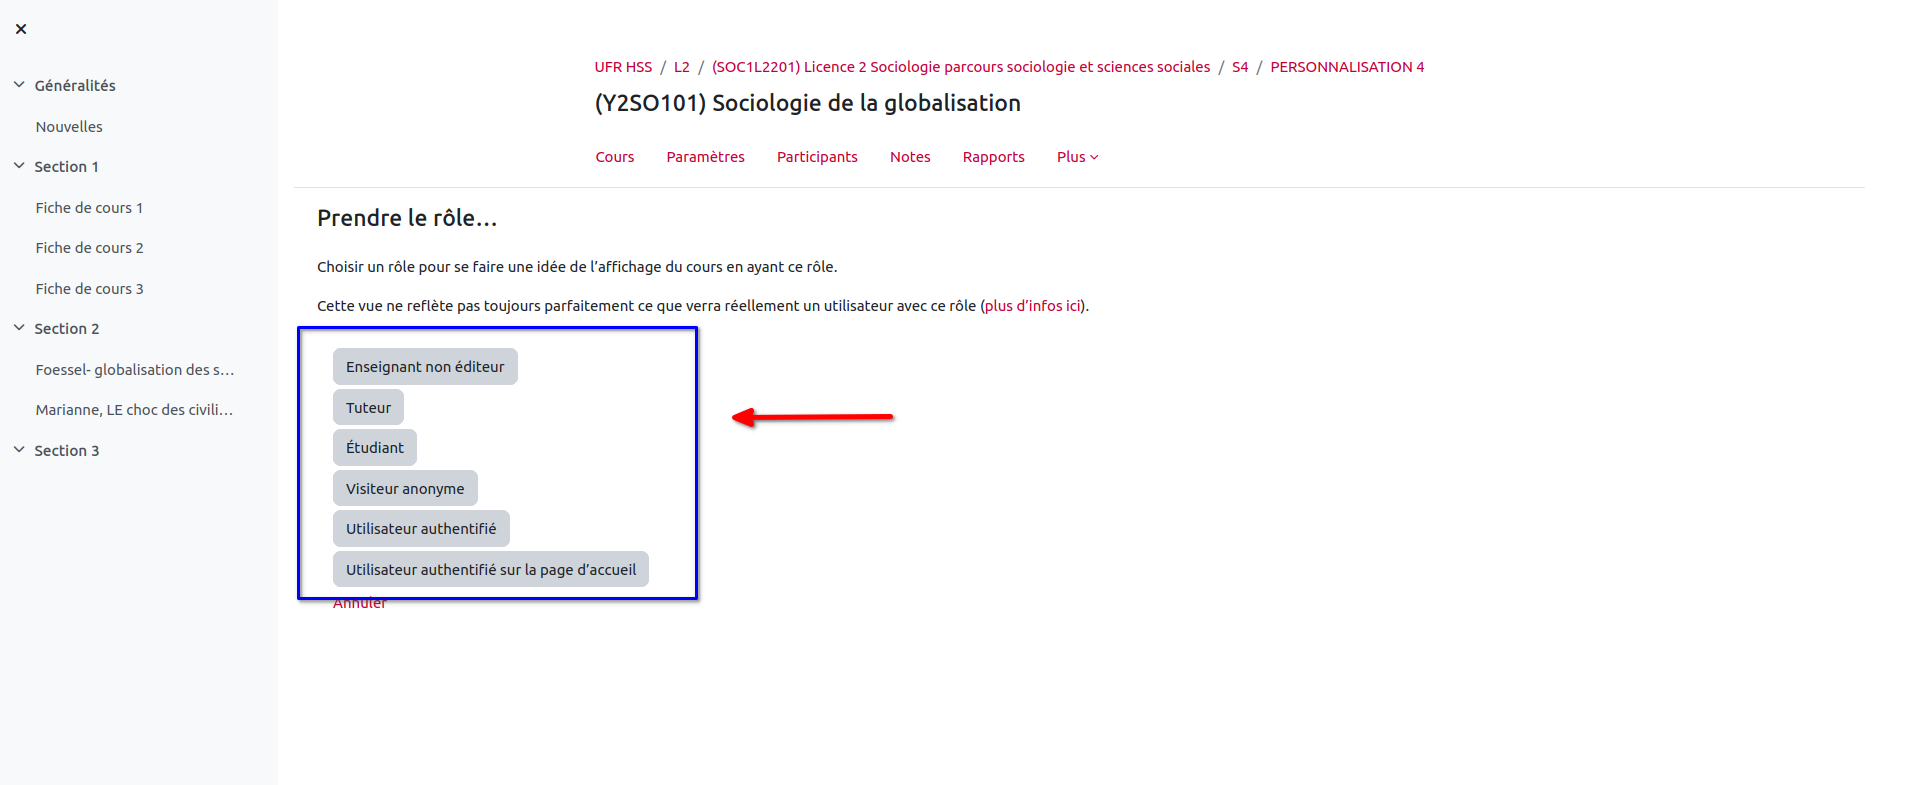Choose the Tuteur role button
This screenshot has height=785, width=1912.
[368, 408]
